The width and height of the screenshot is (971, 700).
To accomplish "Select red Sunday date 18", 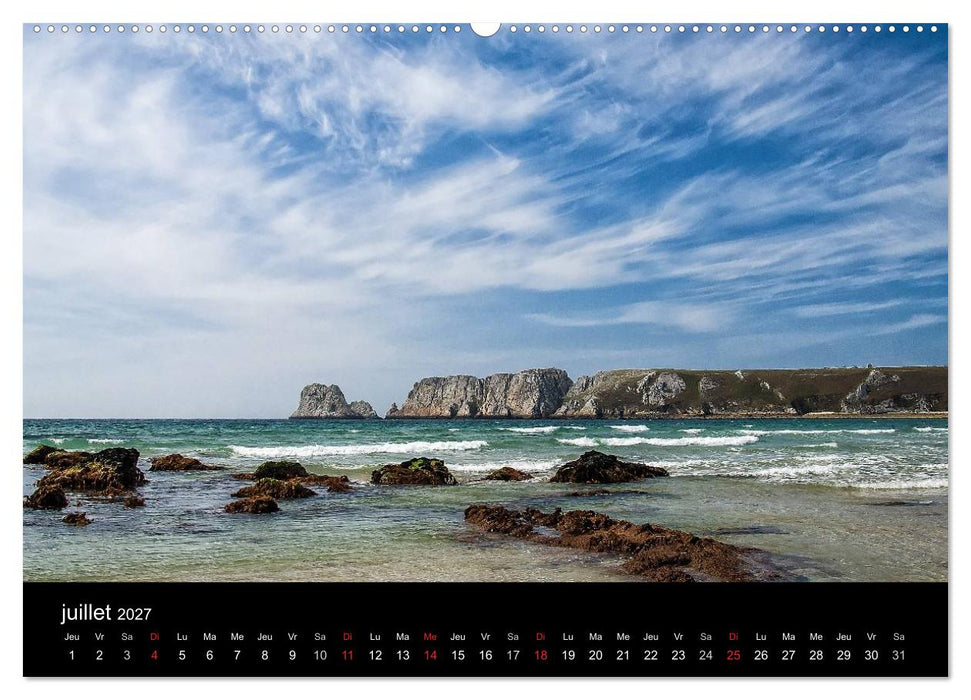I will coord(541,655).
